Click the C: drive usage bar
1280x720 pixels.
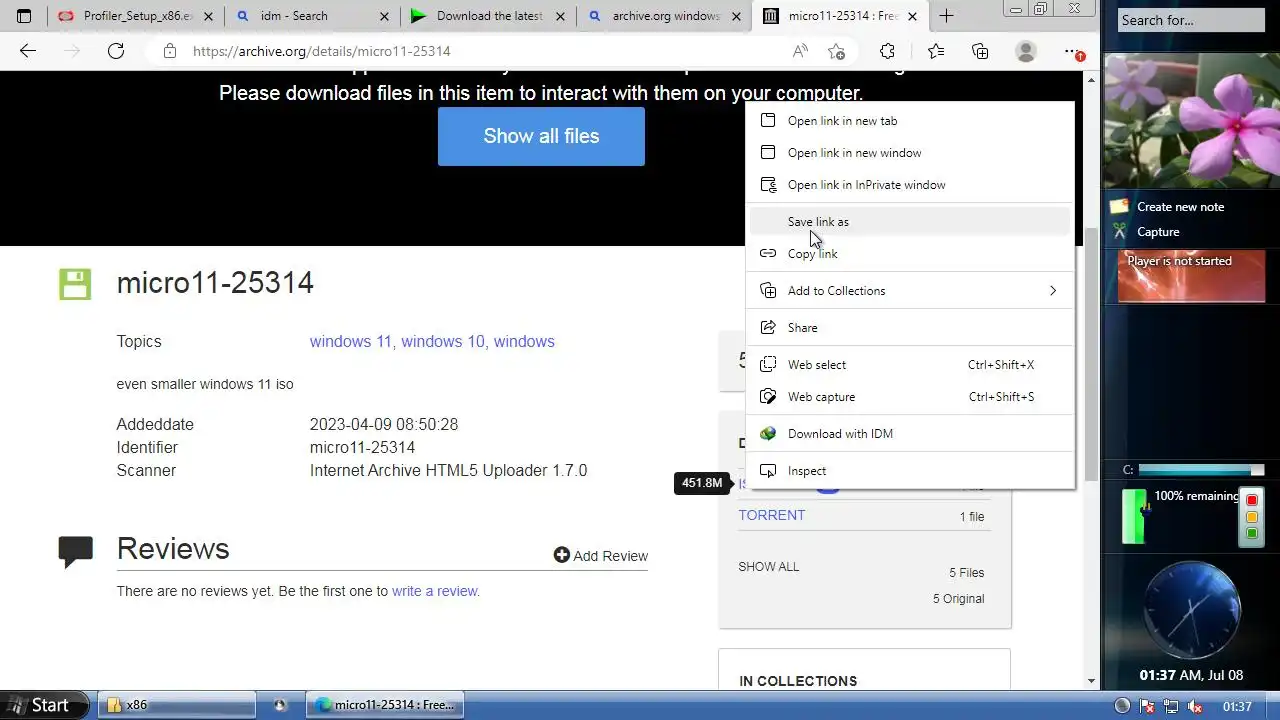pos(1201,470)
